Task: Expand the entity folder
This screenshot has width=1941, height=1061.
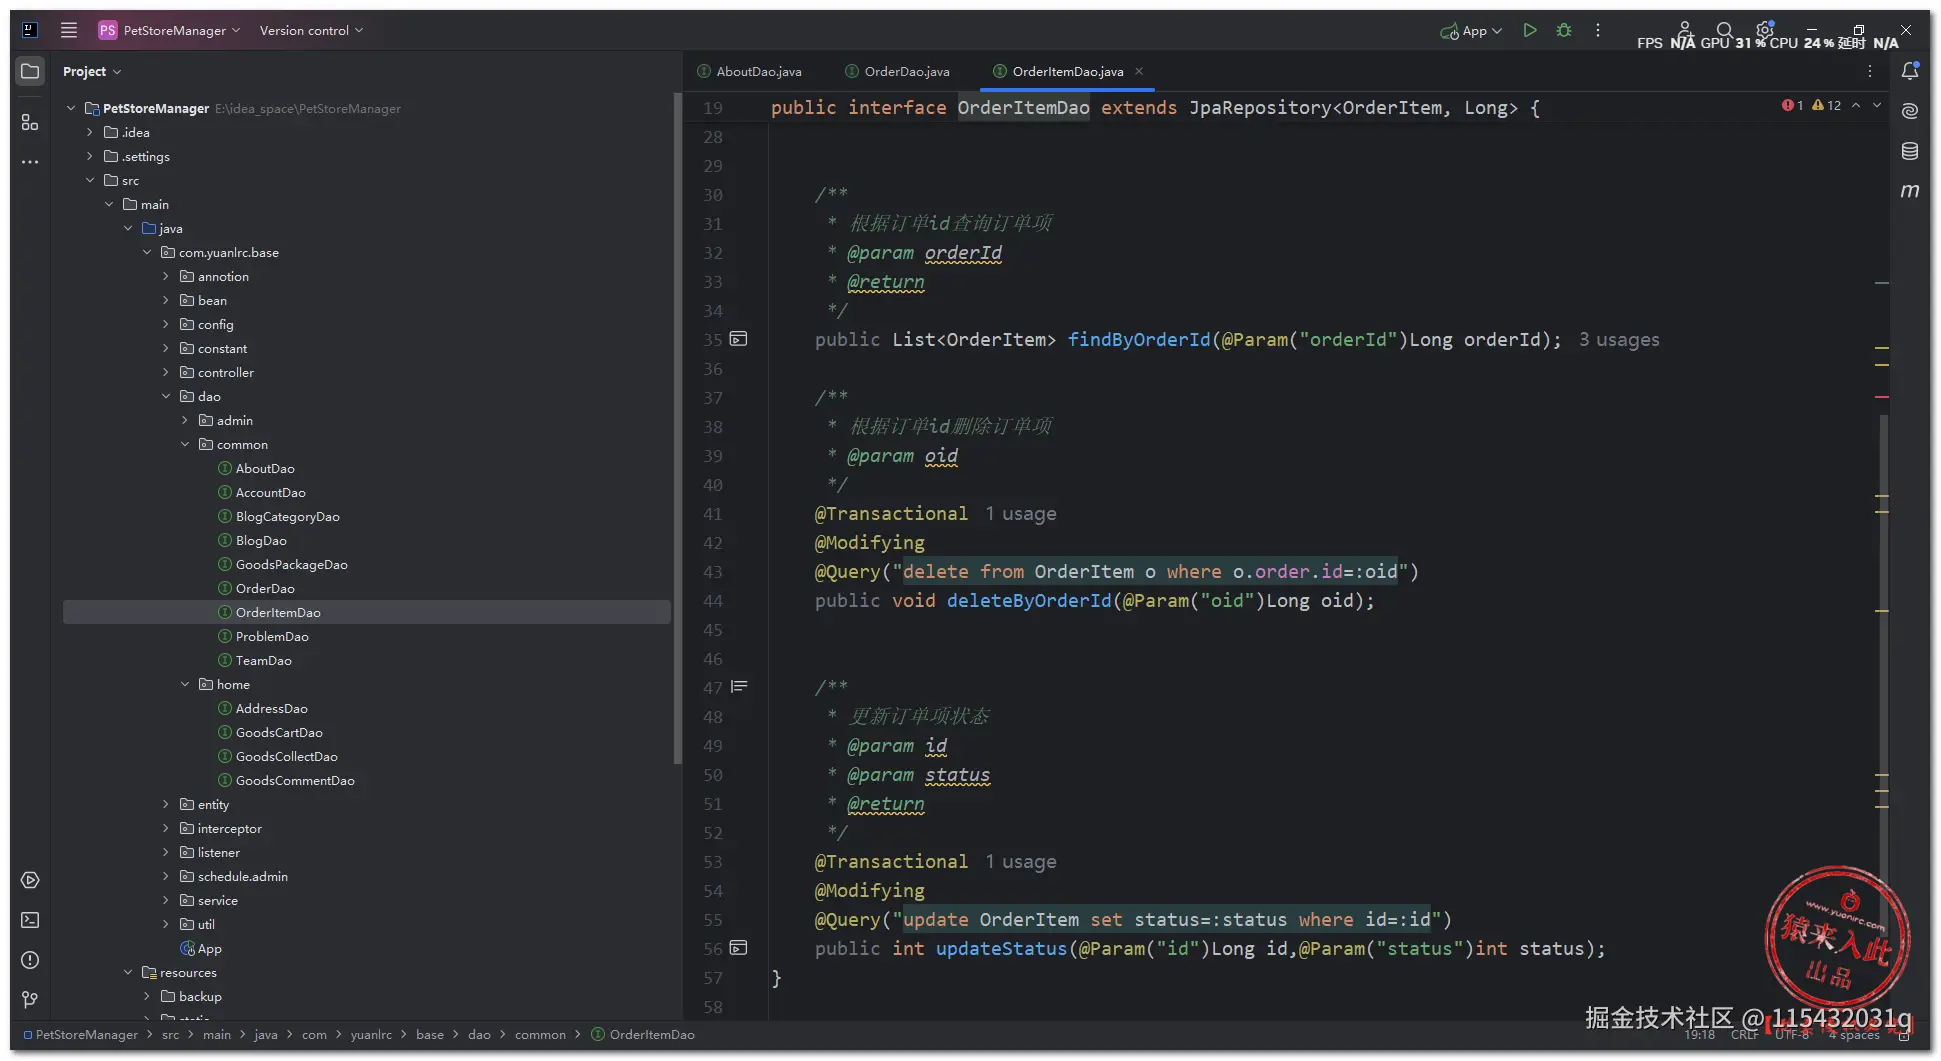Action: point(166,804)
